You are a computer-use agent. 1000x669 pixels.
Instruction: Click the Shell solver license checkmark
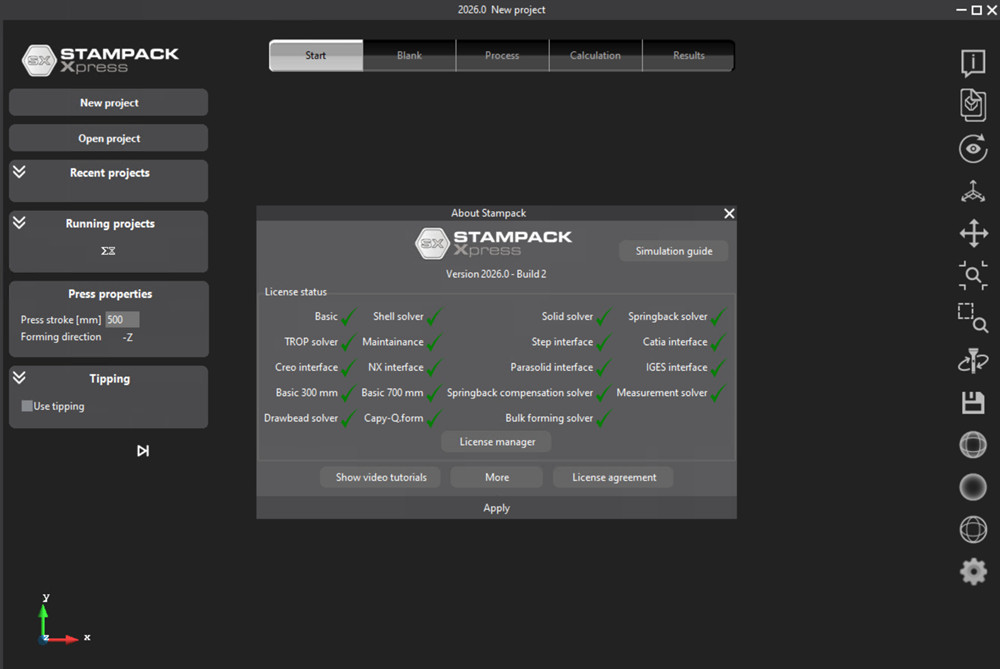(434, 316)
